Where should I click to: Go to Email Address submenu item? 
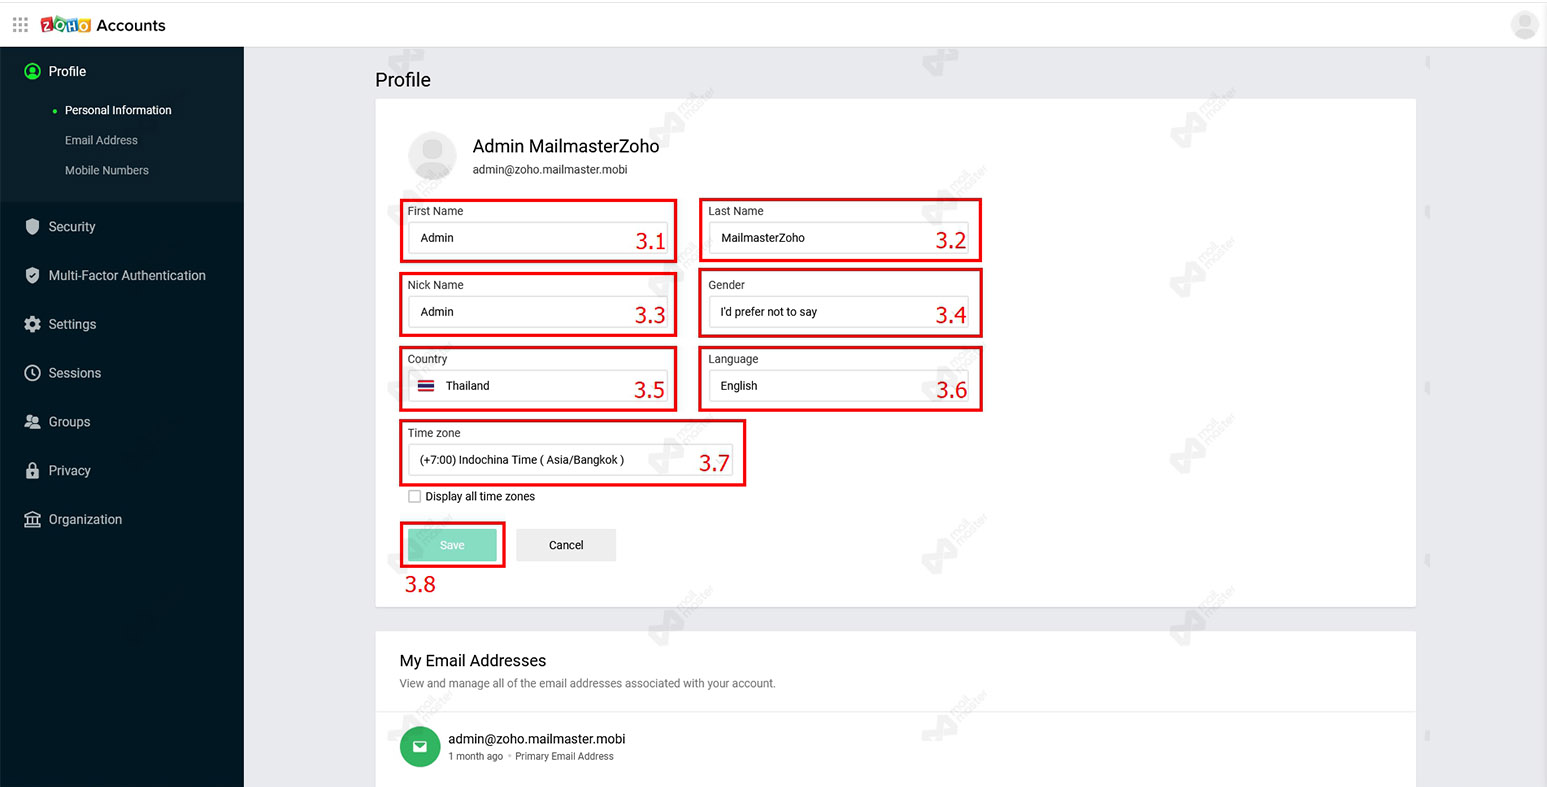[x=101, y=140]
